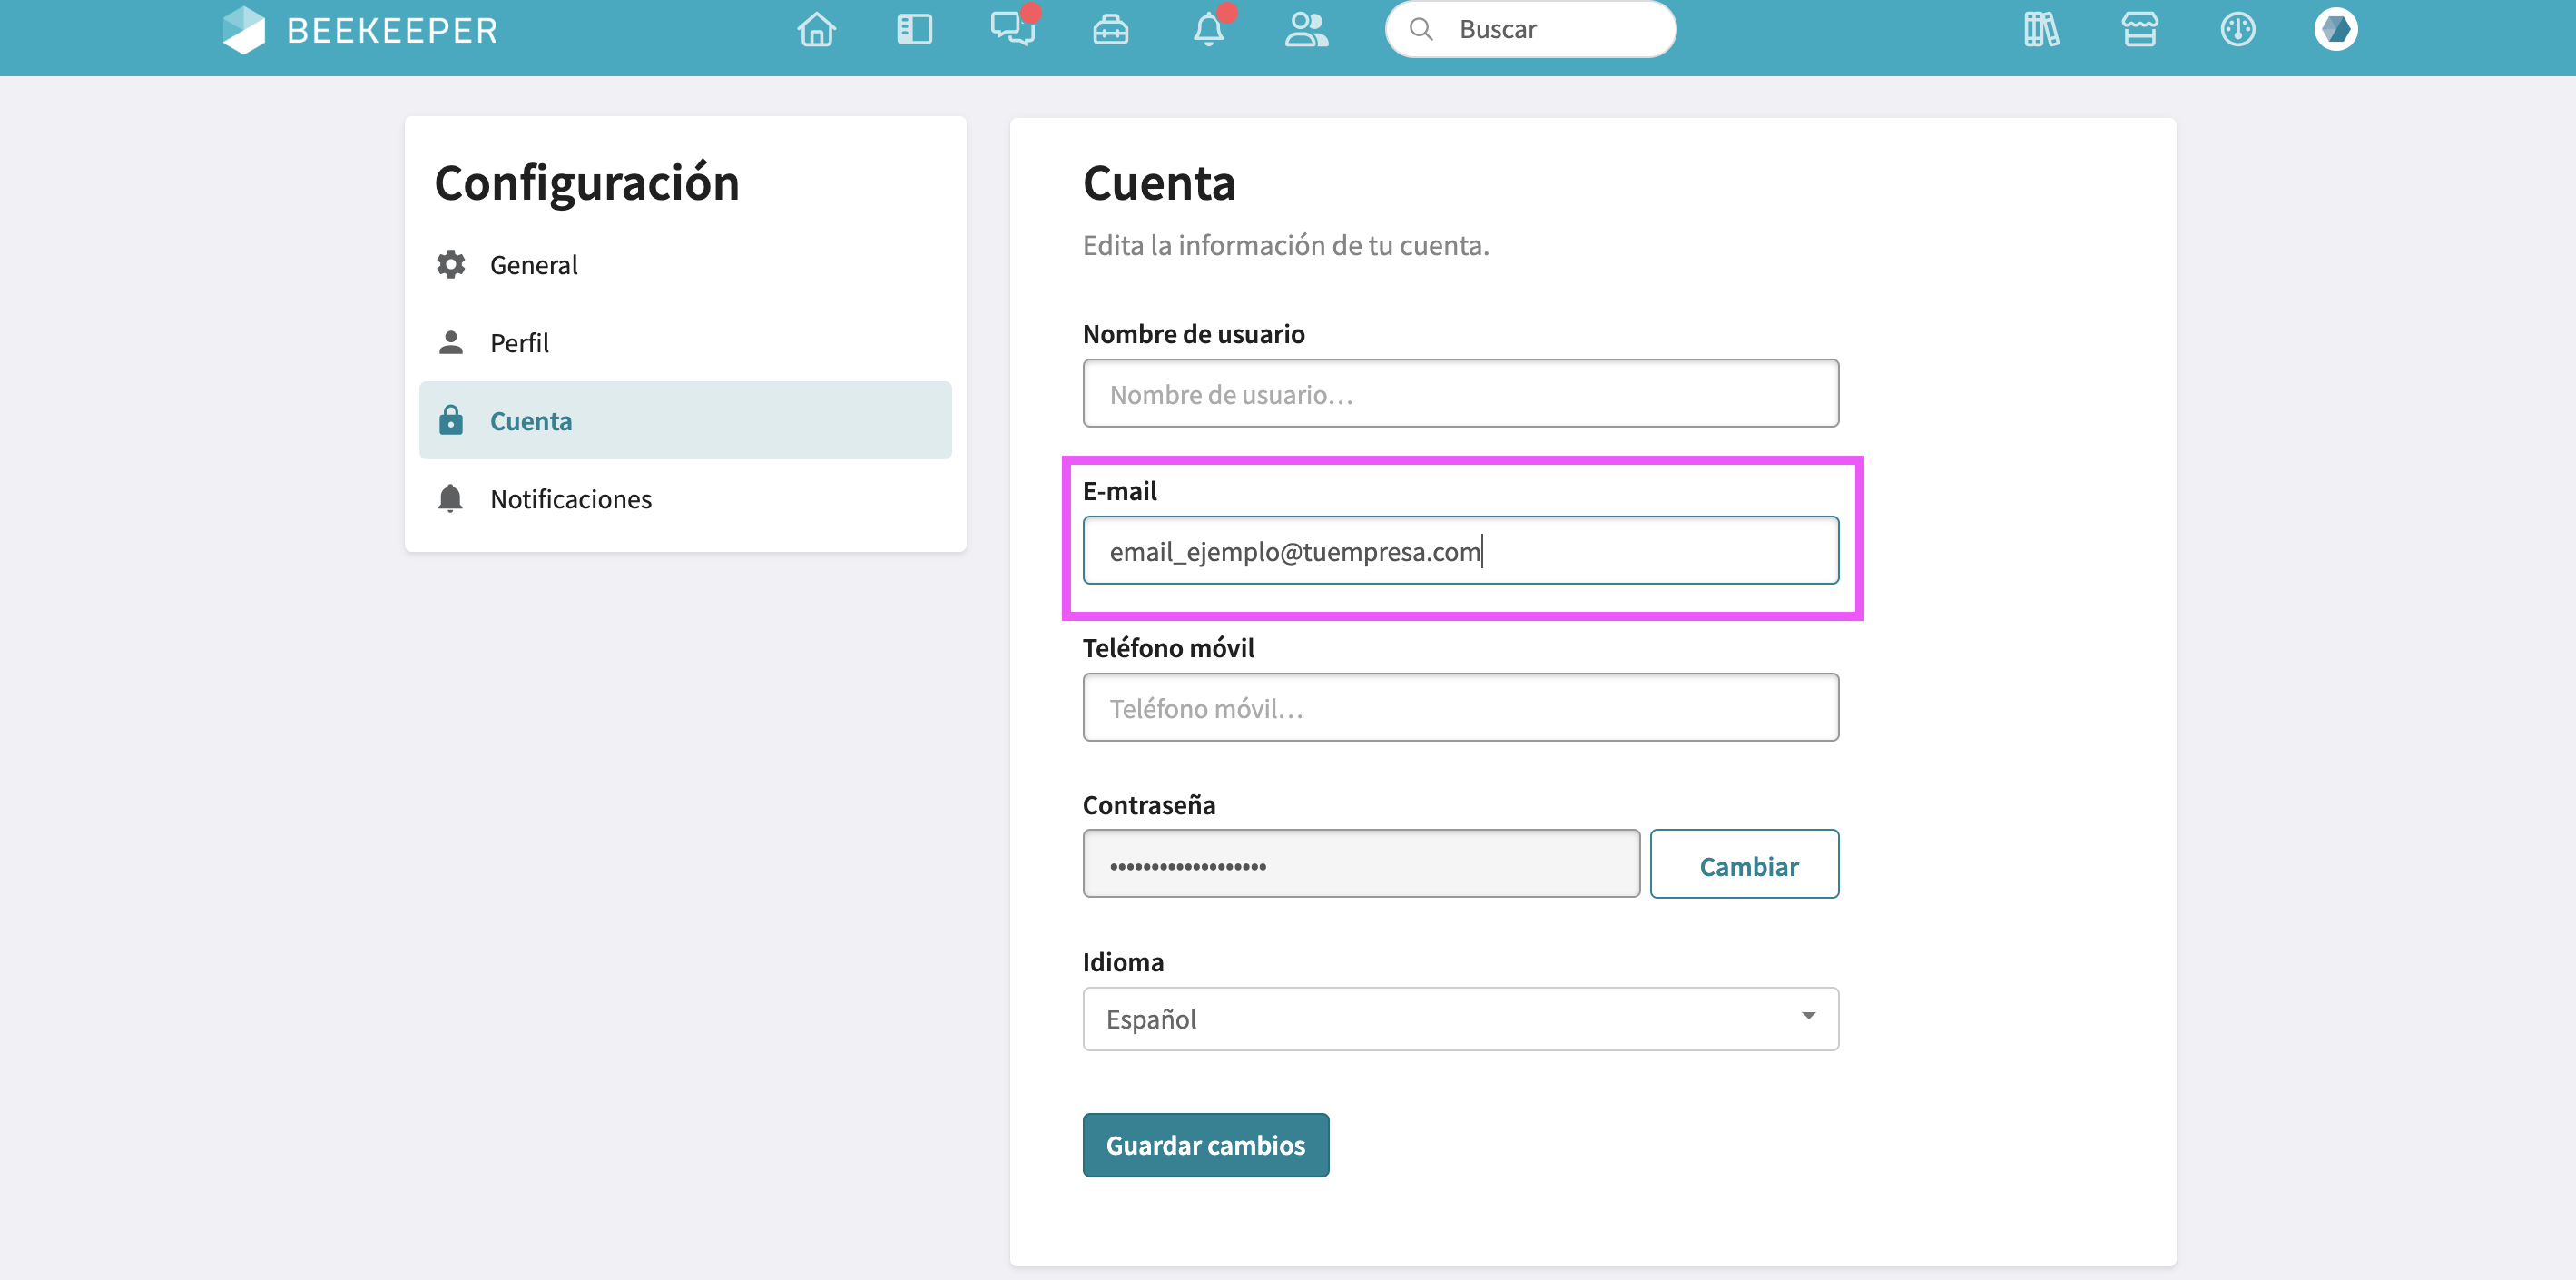Go to the Home feed icon
Viewport: 2576px width, 1280px height.
[816, 30]
